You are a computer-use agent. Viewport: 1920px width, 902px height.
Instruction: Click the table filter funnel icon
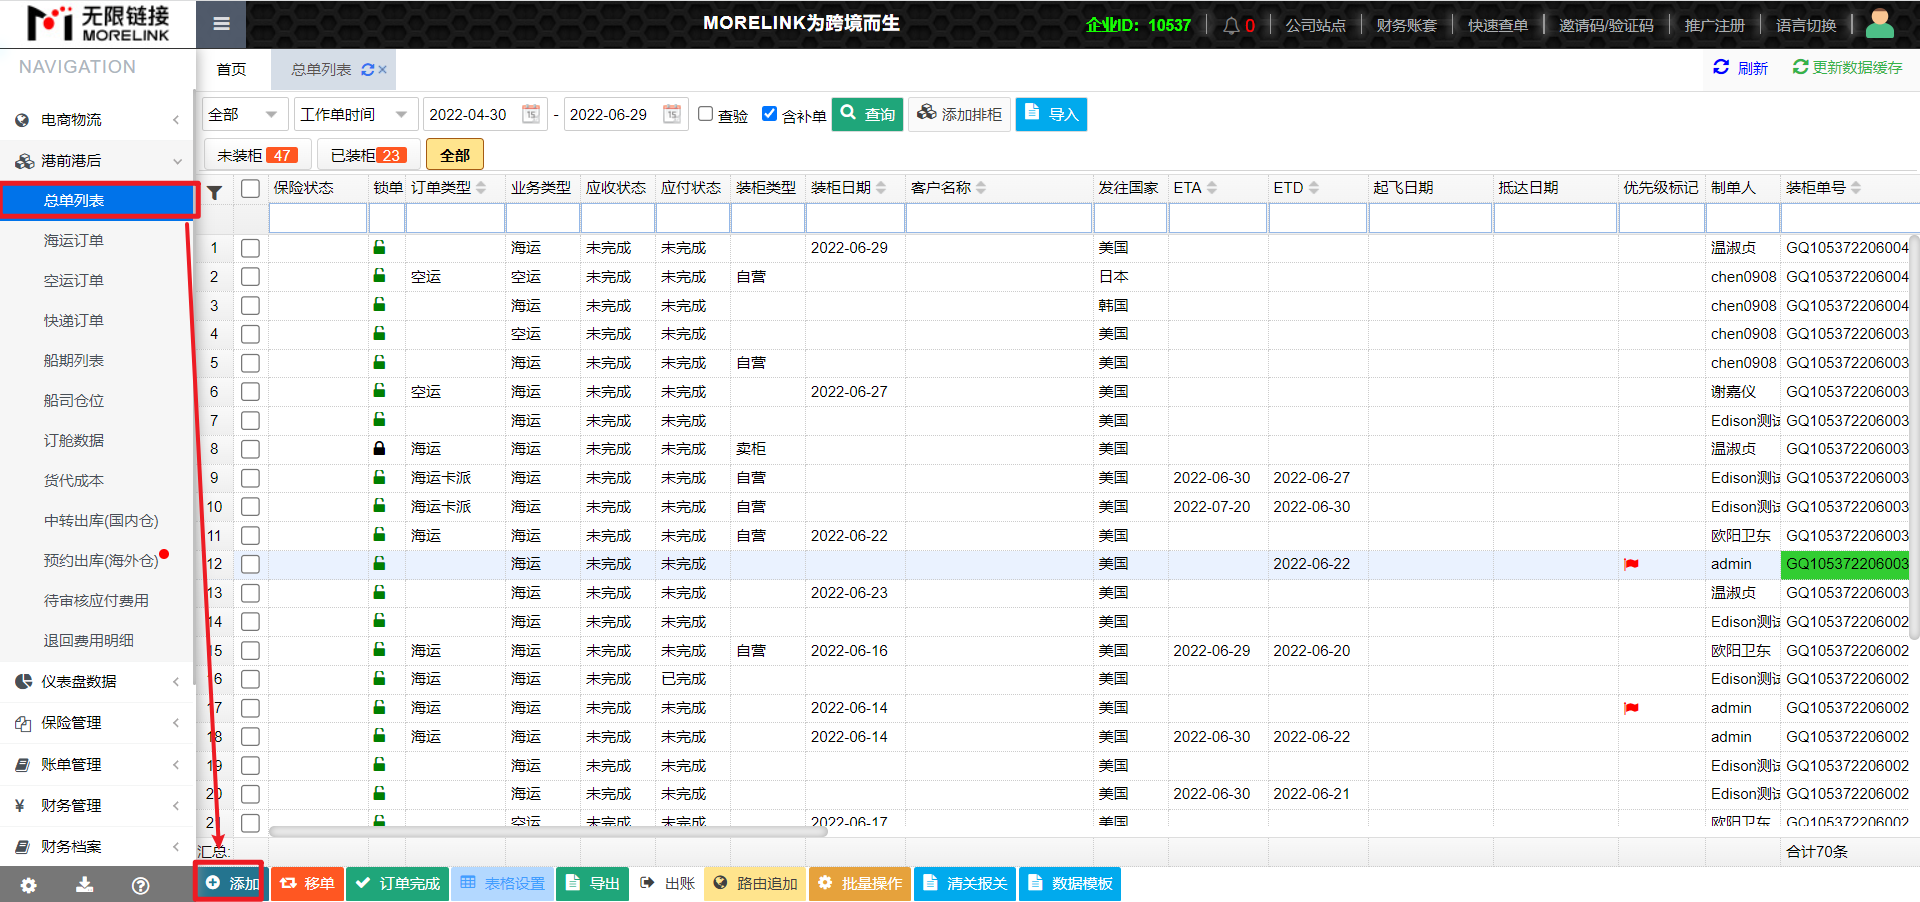[x=215, y=191]
